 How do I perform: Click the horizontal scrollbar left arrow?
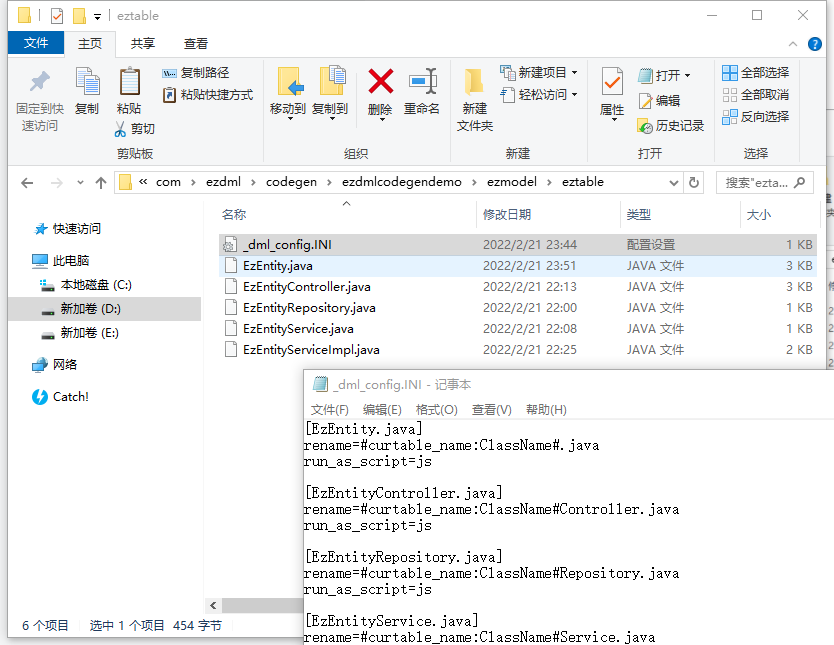coord(213,606)
